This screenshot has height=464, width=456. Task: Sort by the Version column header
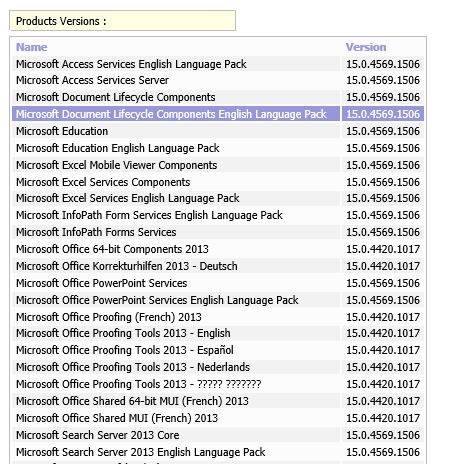pyautogui.click(x=366, y=47)
